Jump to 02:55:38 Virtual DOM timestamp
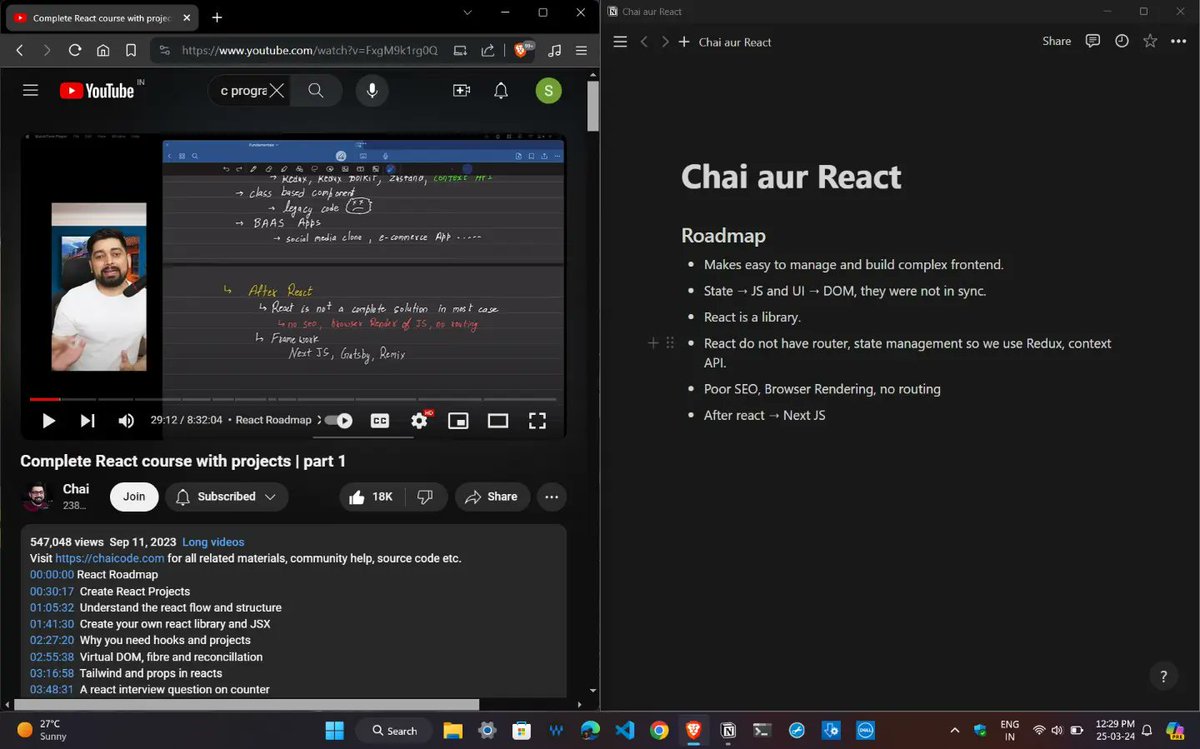 (x=52, y=657)
